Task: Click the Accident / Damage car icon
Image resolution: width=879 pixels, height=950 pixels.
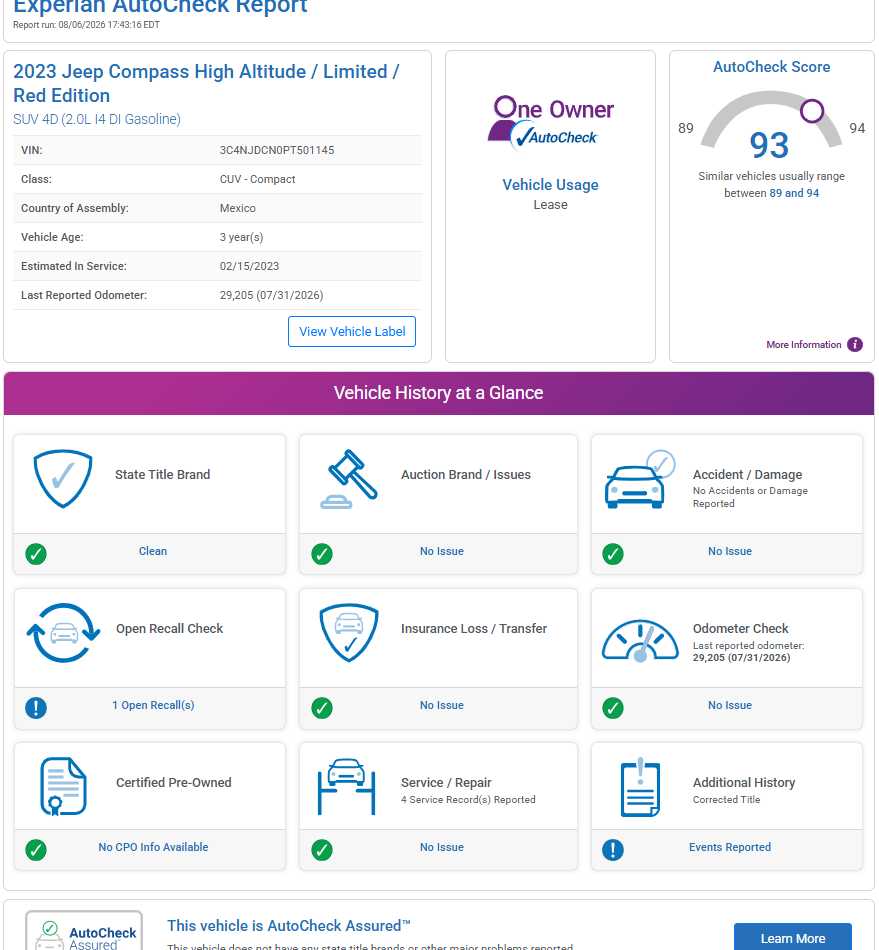Action: [x=640, y=479]
